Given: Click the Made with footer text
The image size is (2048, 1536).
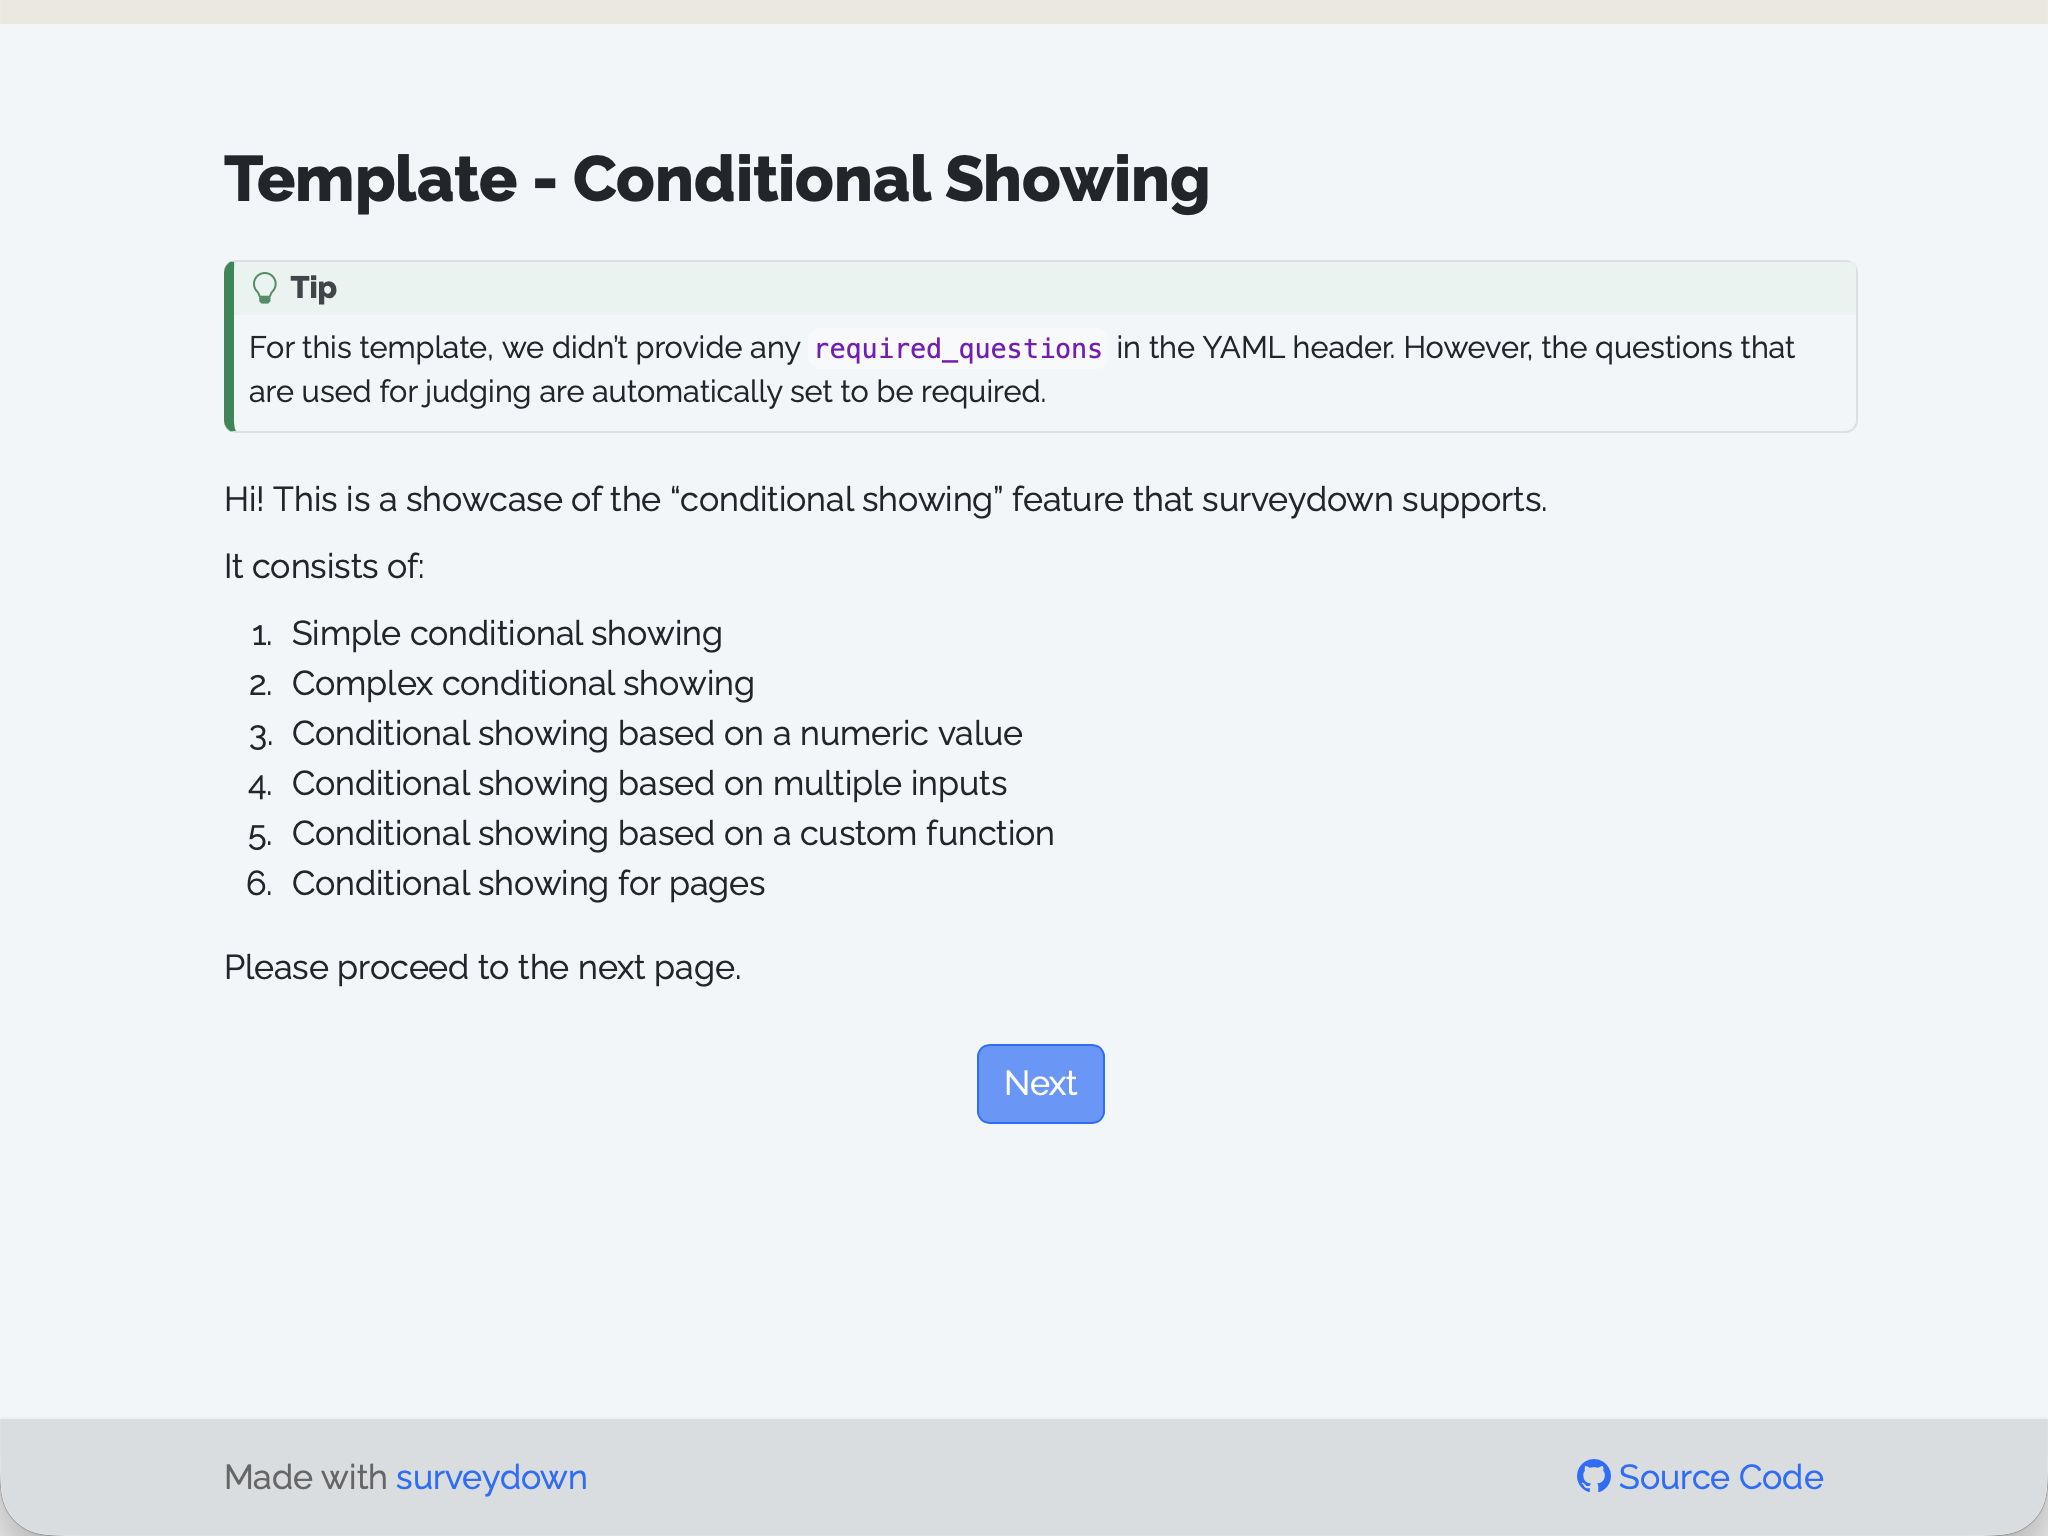Looking at the screenshot, I should click(305, 1477).
